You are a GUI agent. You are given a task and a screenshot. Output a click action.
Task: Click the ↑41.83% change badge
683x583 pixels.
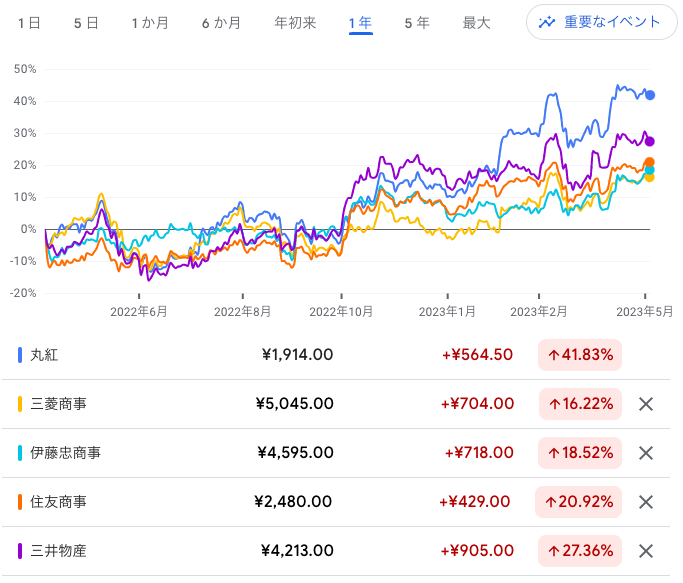(580, 355)
